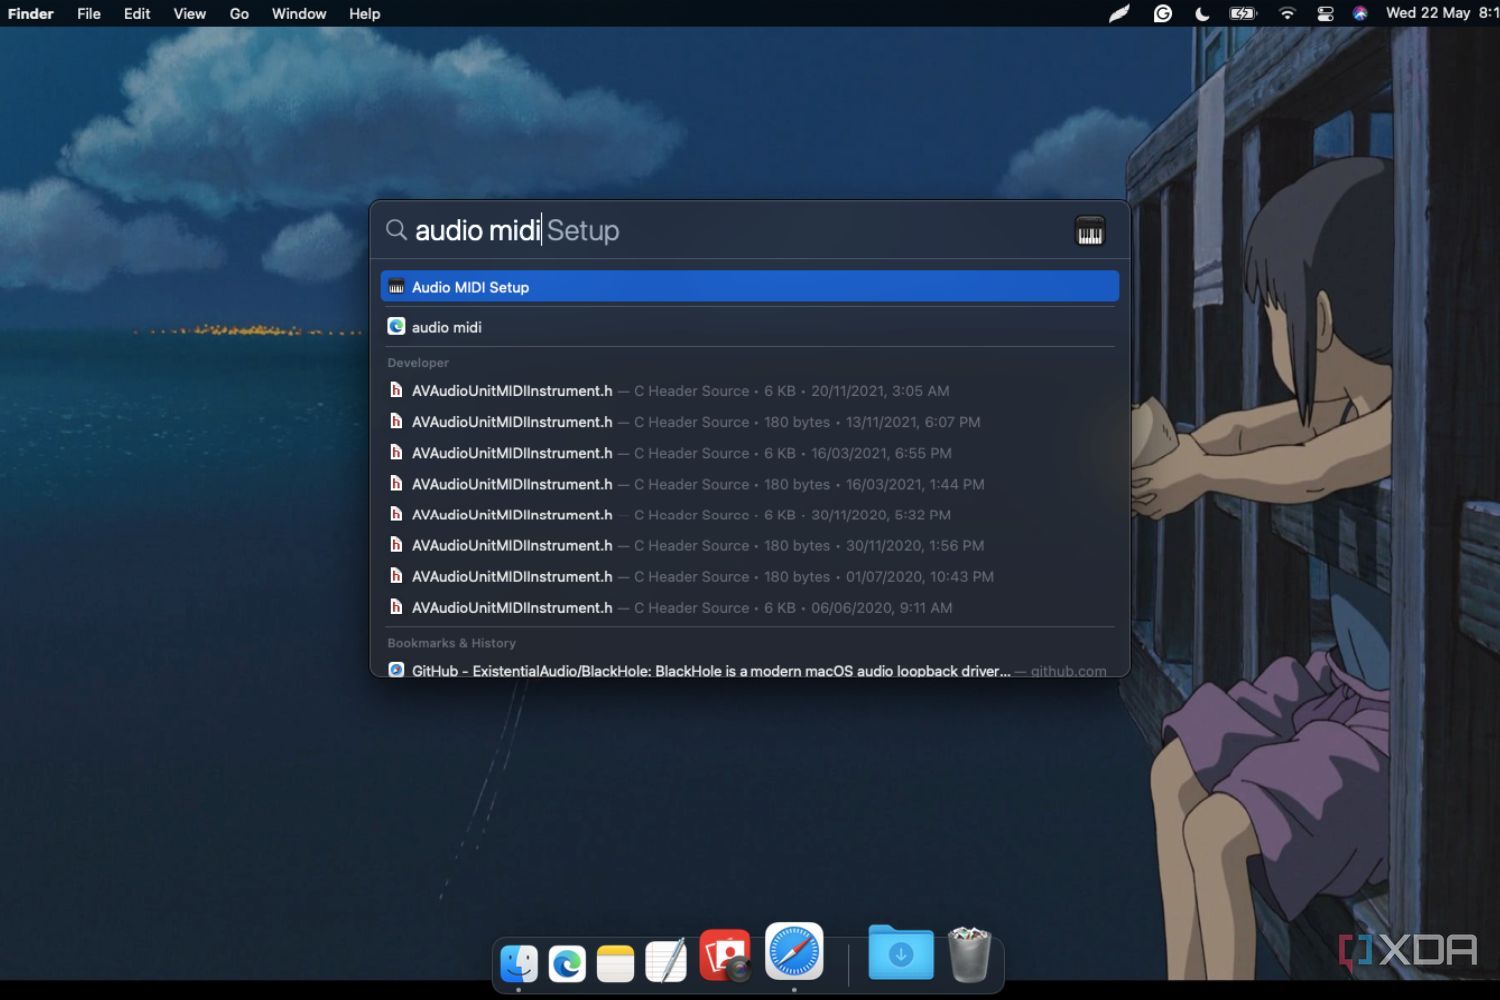This screenshot has width=1500, height=1000.
Task: Click the Grammarly icon in the menu bar
Action: (1162, 13)
